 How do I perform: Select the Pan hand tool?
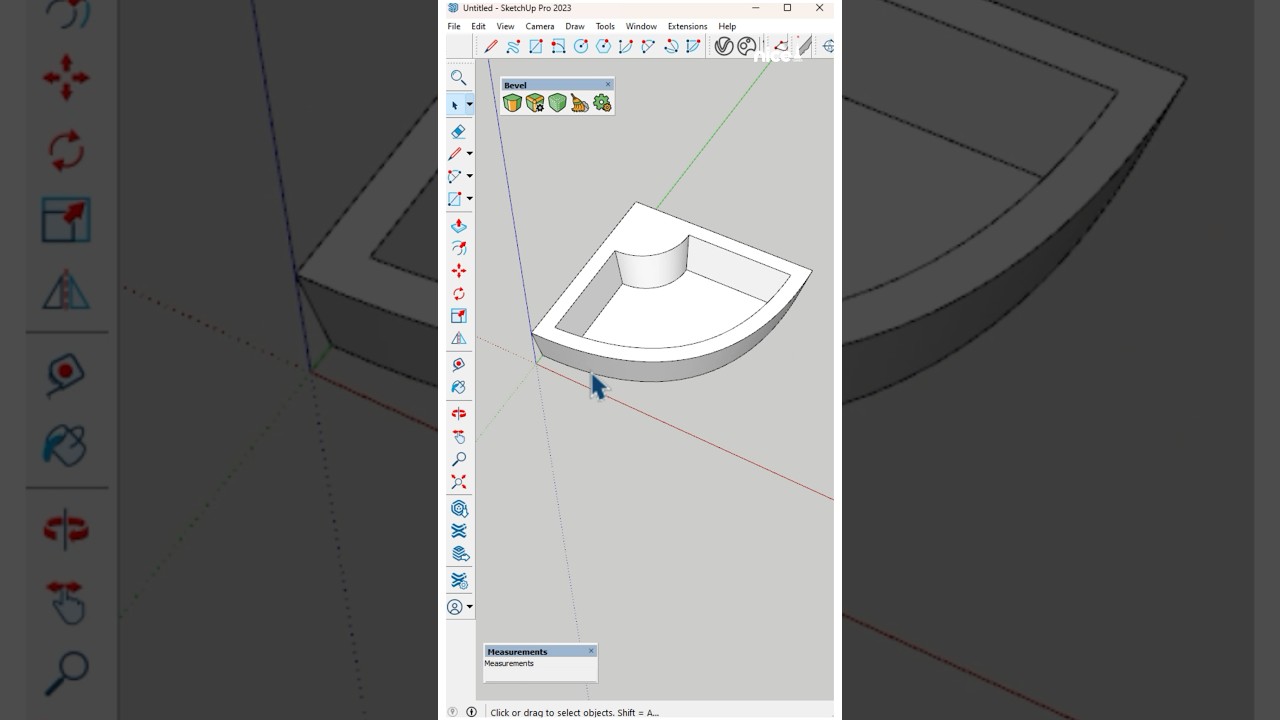(x=458, y=436)
